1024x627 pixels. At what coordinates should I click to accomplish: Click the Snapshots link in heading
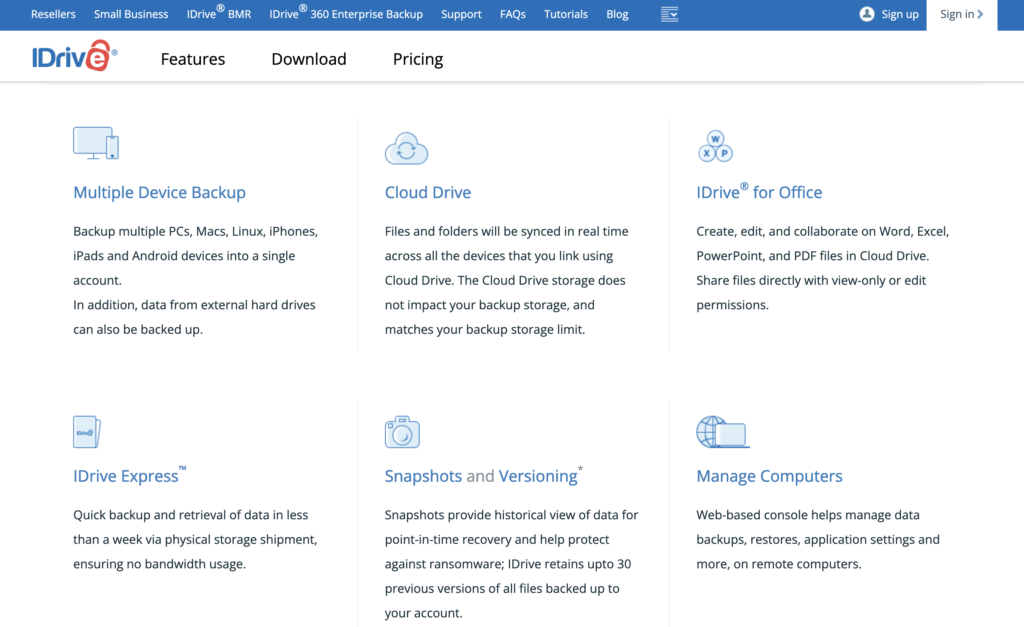click(423, 476)
